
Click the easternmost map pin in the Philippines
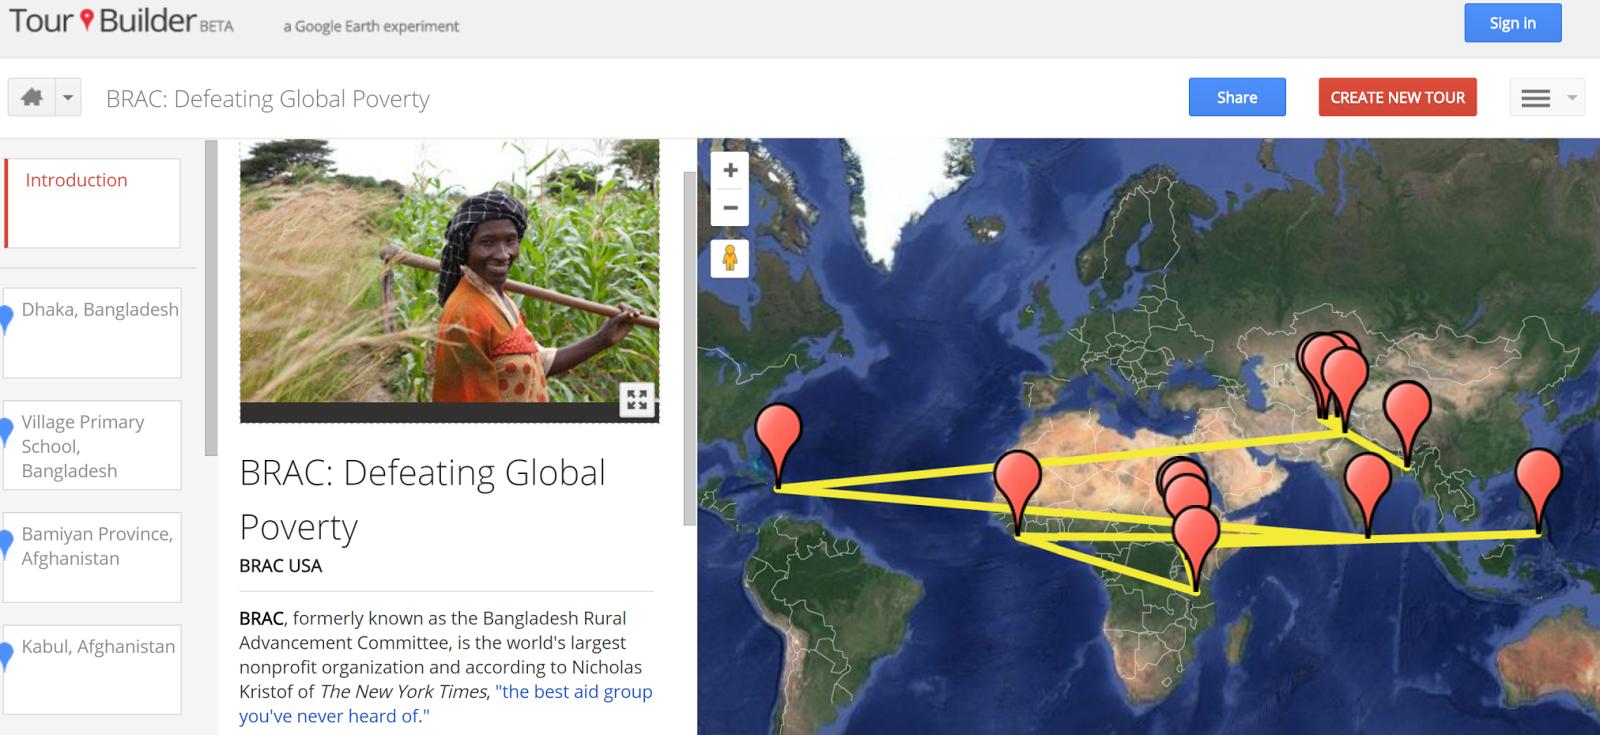click(1538, 480)
